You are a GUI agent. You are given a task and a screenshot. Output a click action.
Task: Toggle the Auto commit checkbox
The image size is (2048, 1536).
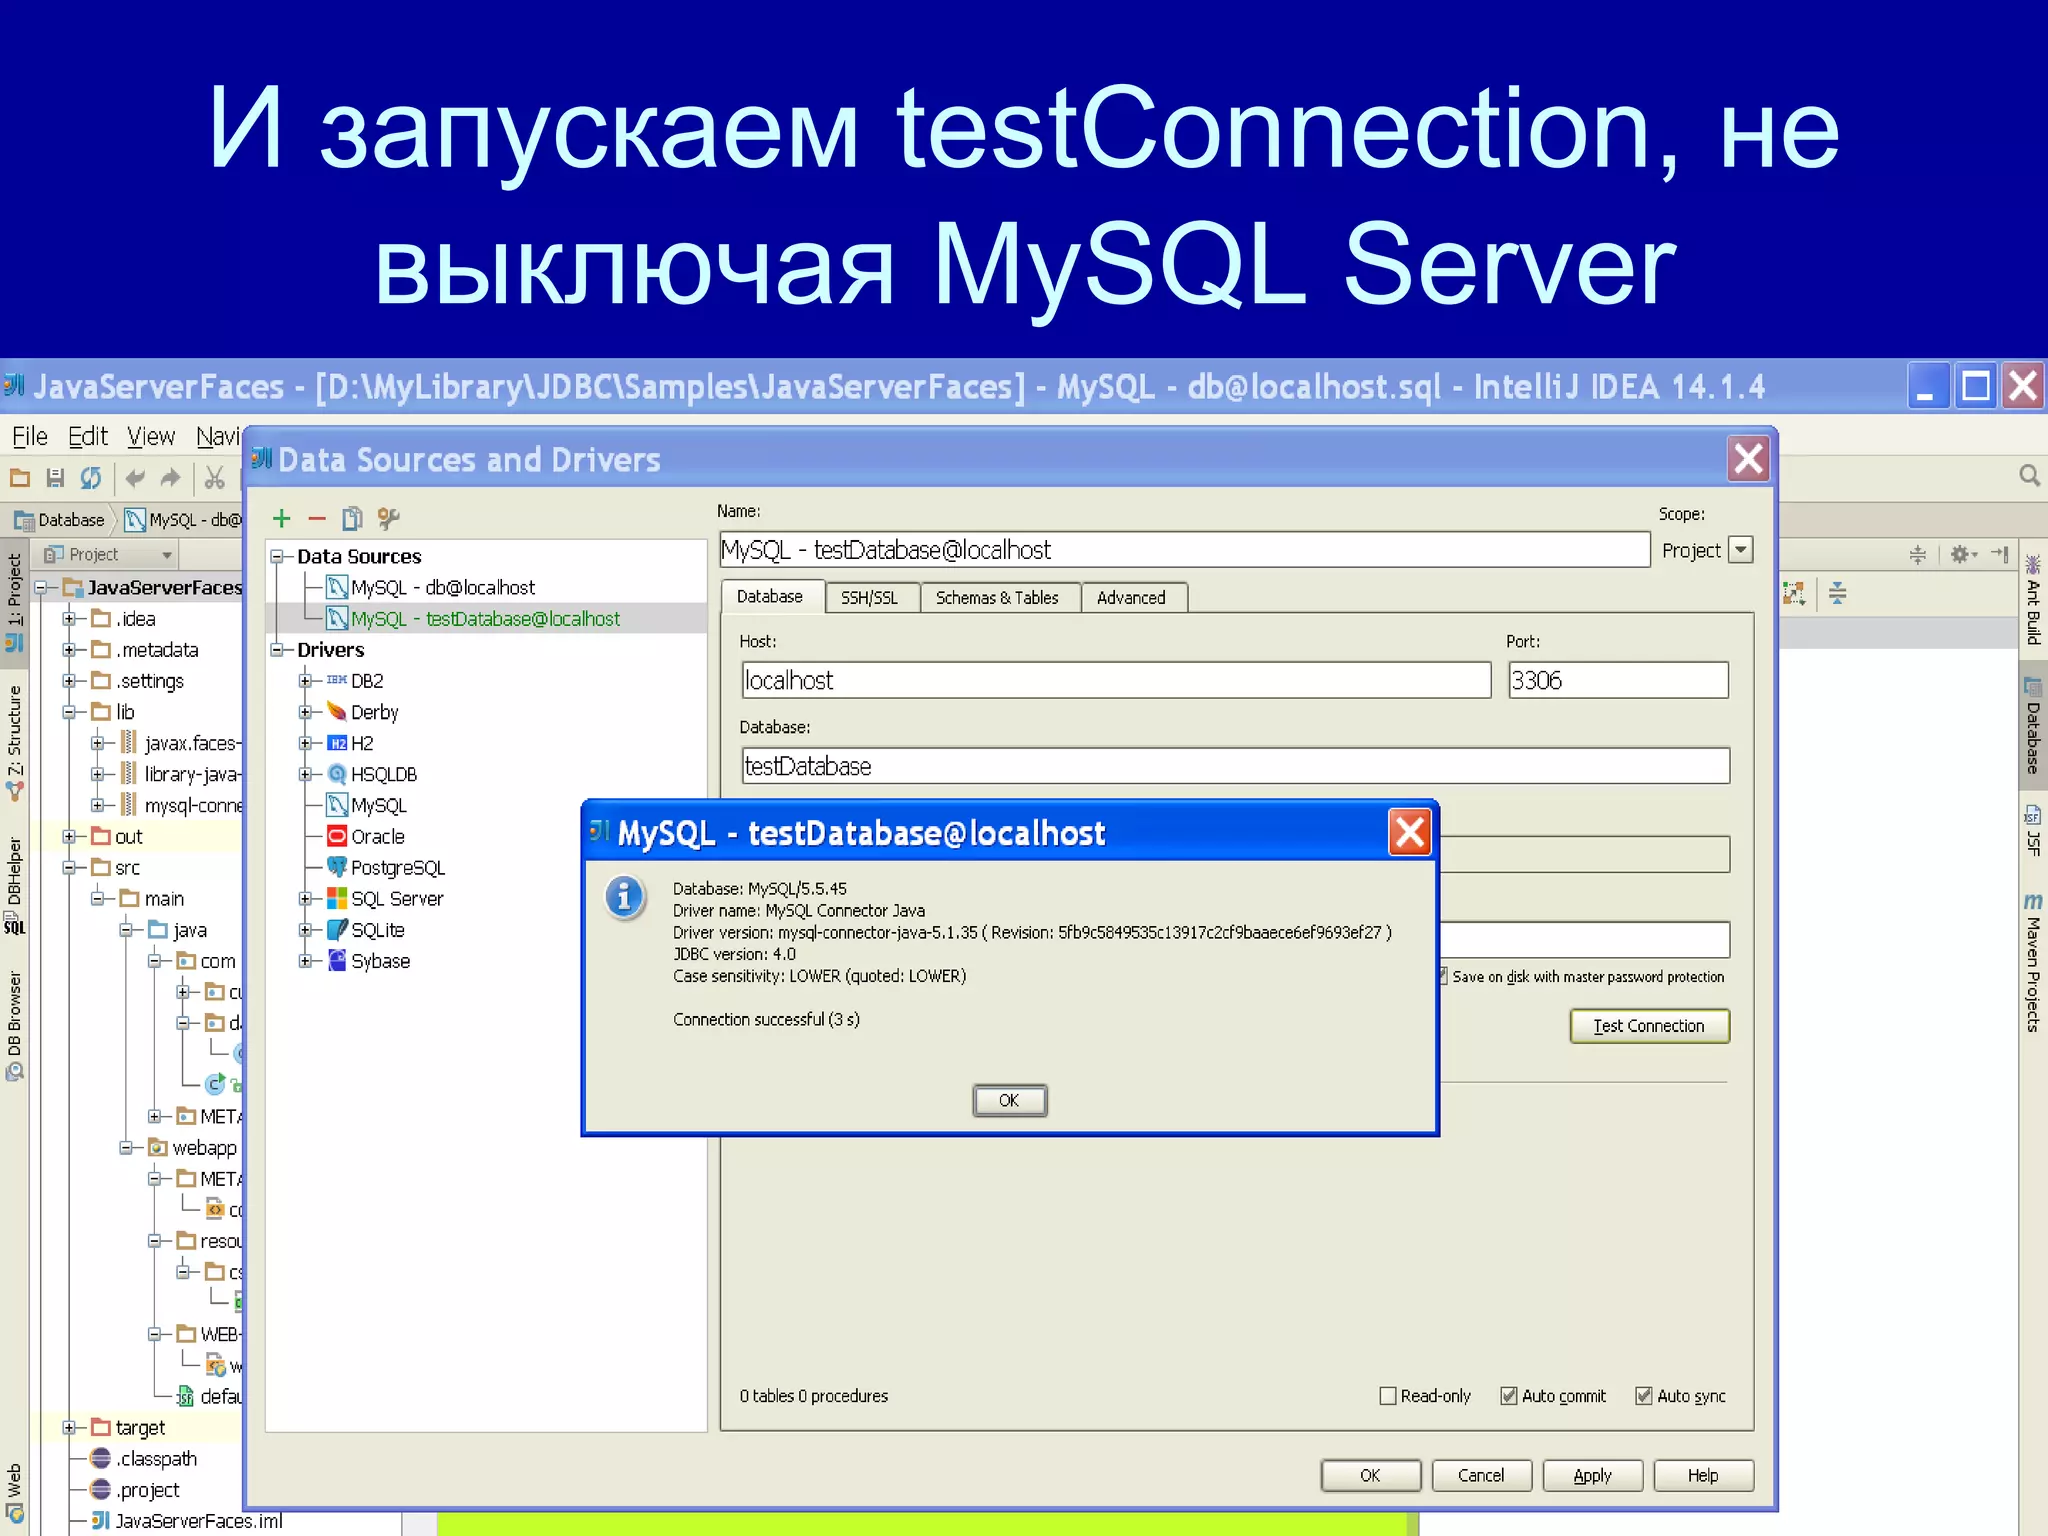(1509, 1396)
